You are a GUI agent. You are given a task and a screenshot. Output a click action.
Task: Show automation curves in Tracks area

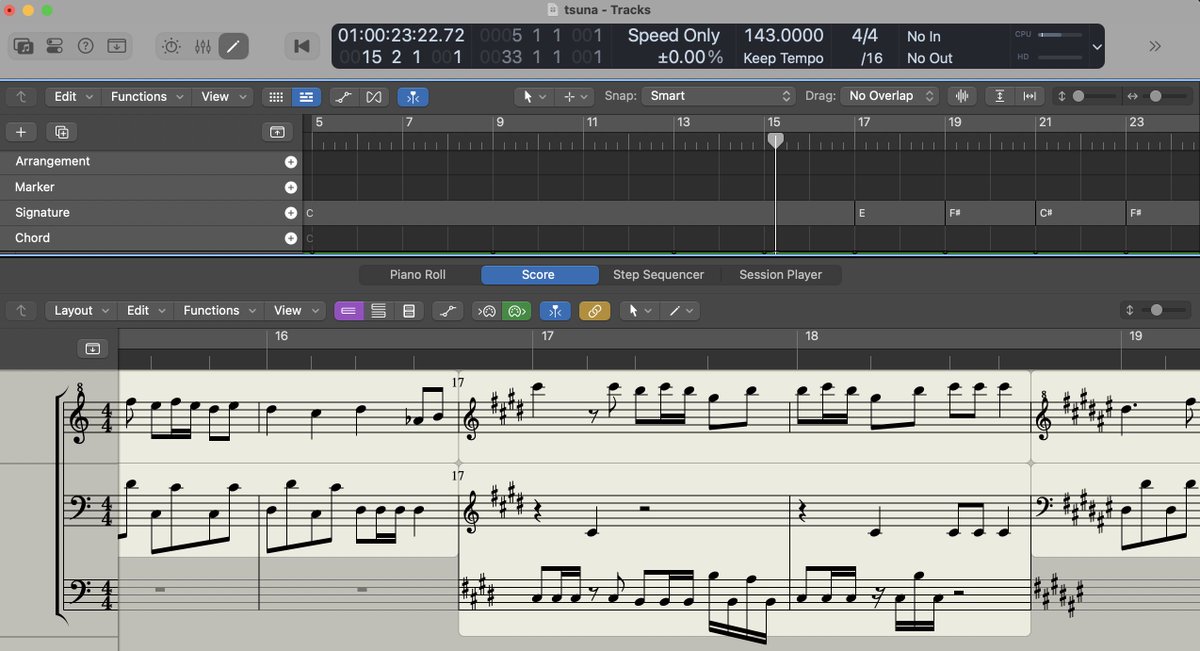pos(343,97)
